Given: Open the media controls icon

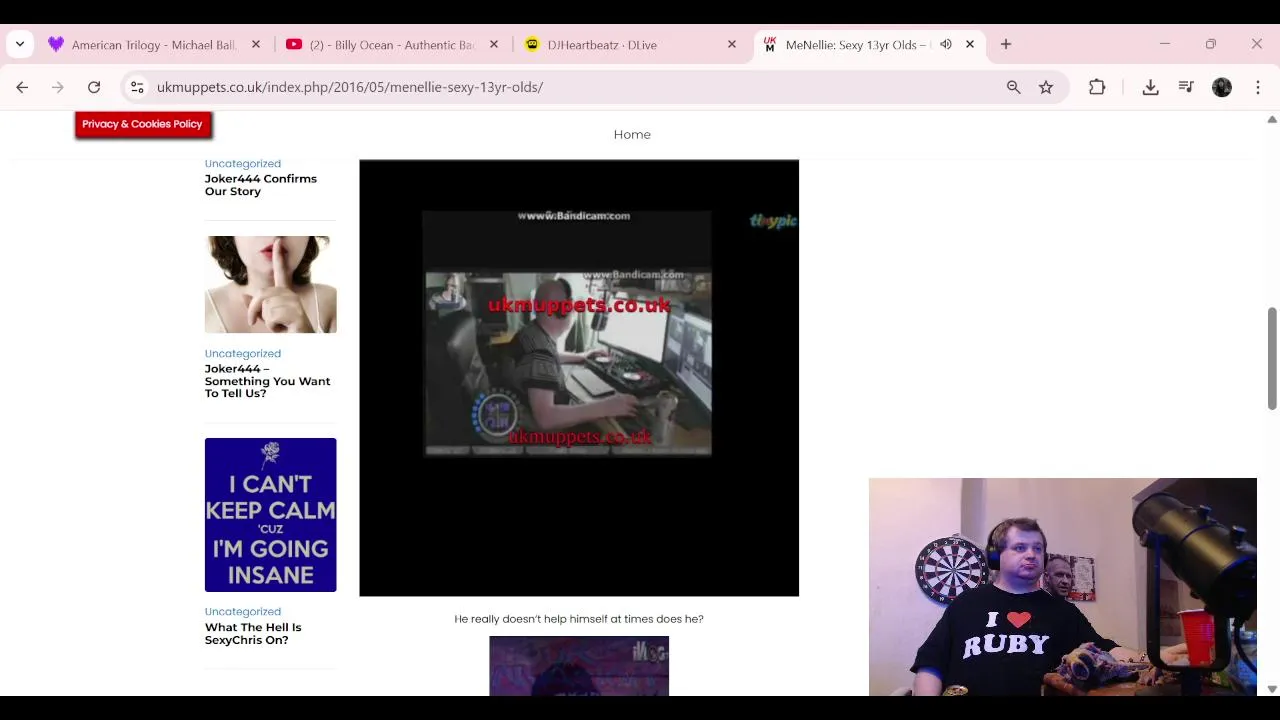Looking at the screenshot, I should pyautogui.click(x=1186, y=87).
